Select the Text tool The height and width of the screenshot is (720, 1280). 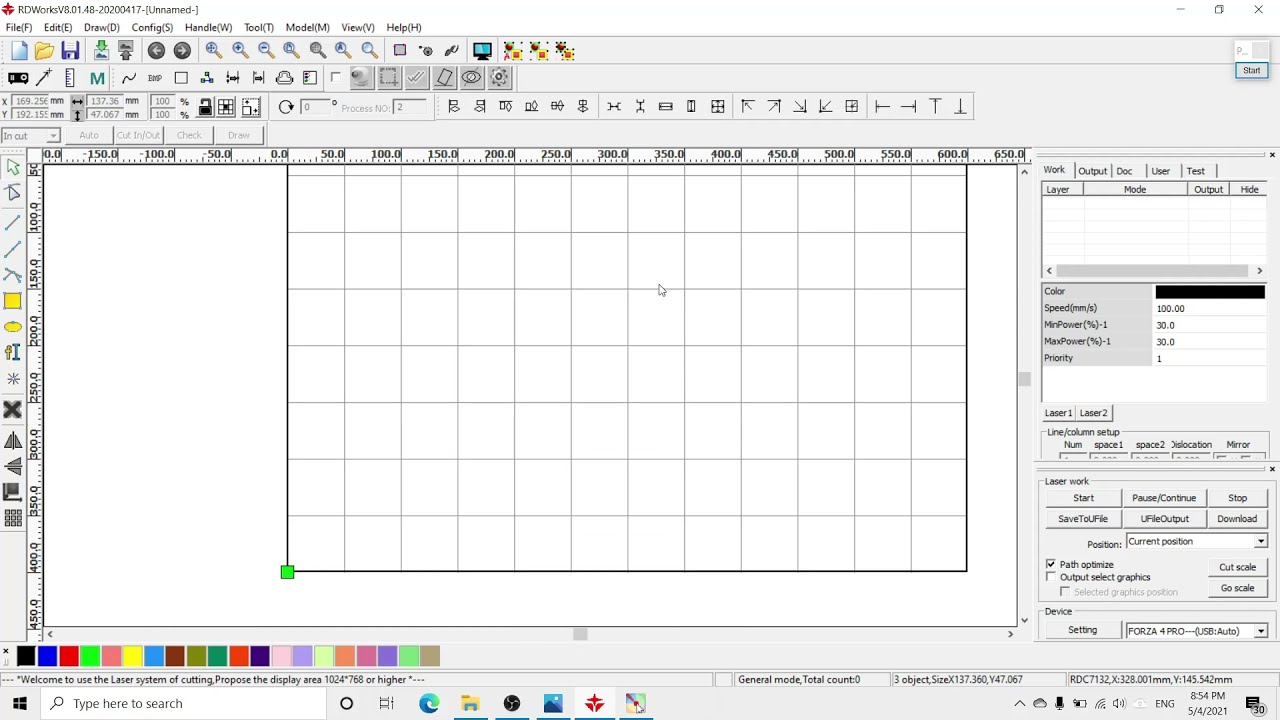[13, 352]
